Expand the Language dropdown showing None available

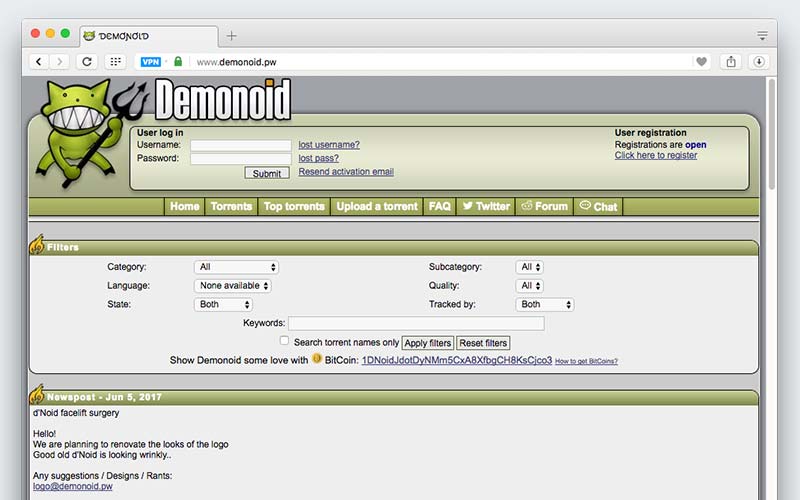tap(233, 286)
